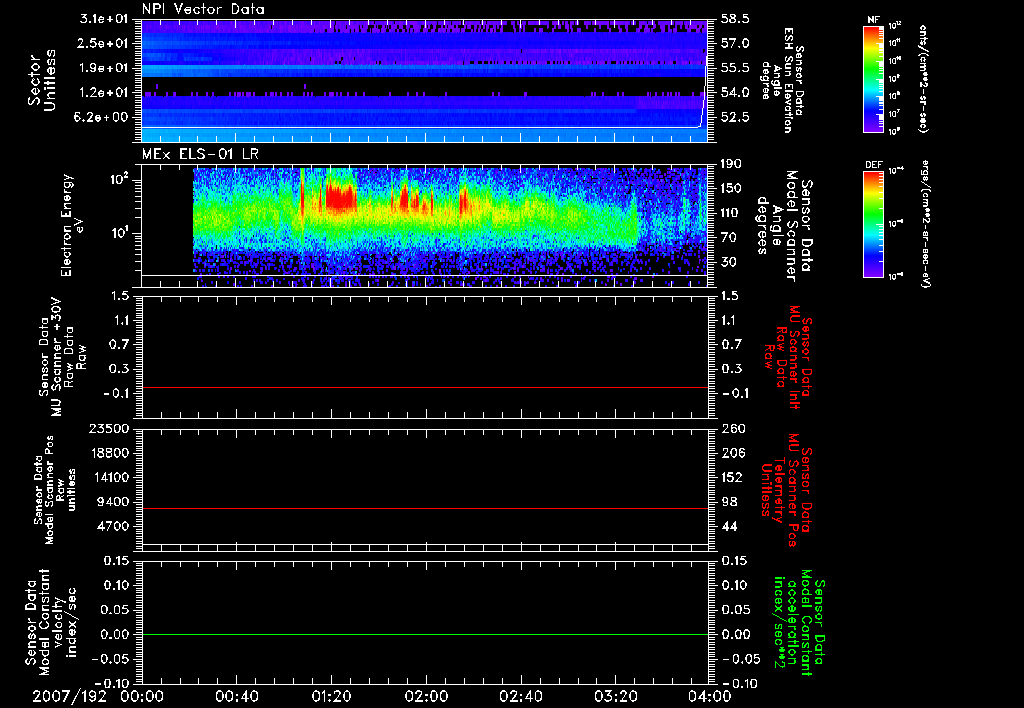Click the Model Scanner Pos Raw axis label
Screen dimensions: 1024x708
55,490
